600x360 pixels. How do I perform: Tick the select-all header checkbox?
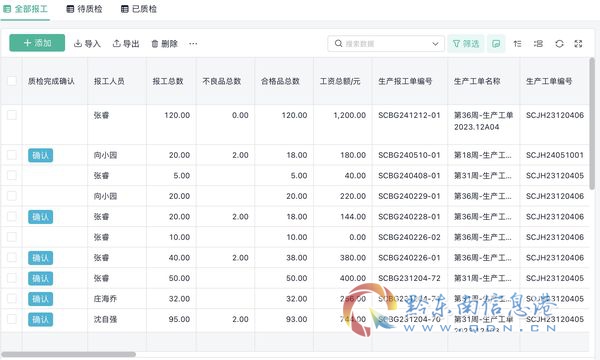12,81
